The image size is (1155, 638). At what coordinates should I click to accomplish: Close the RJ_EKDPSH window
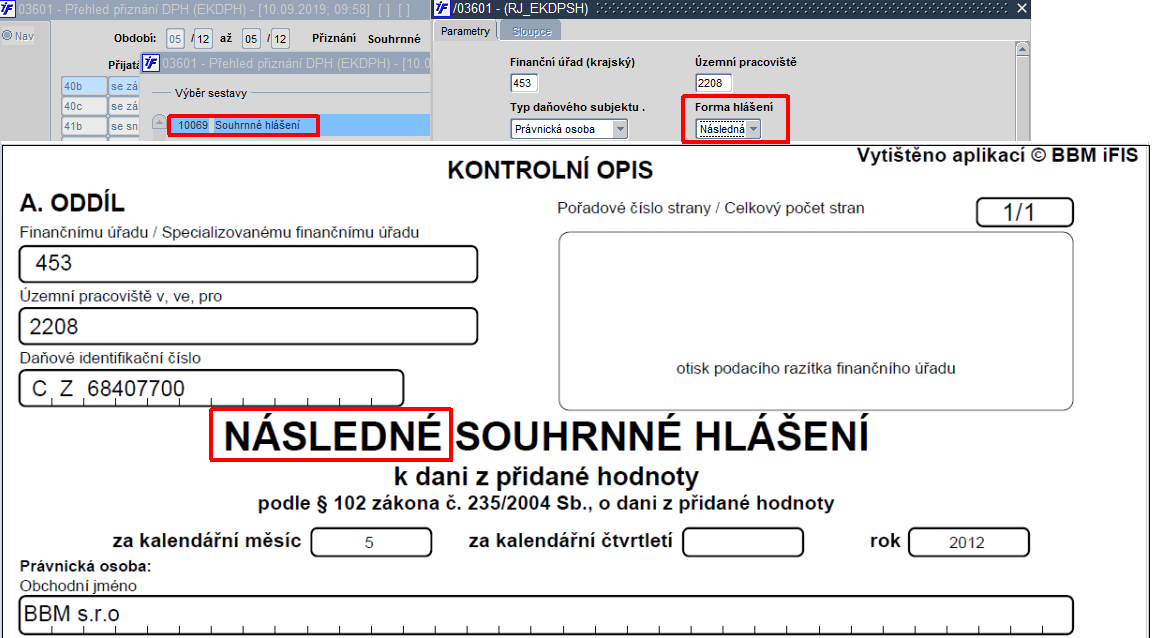[x=1021, y=9]
